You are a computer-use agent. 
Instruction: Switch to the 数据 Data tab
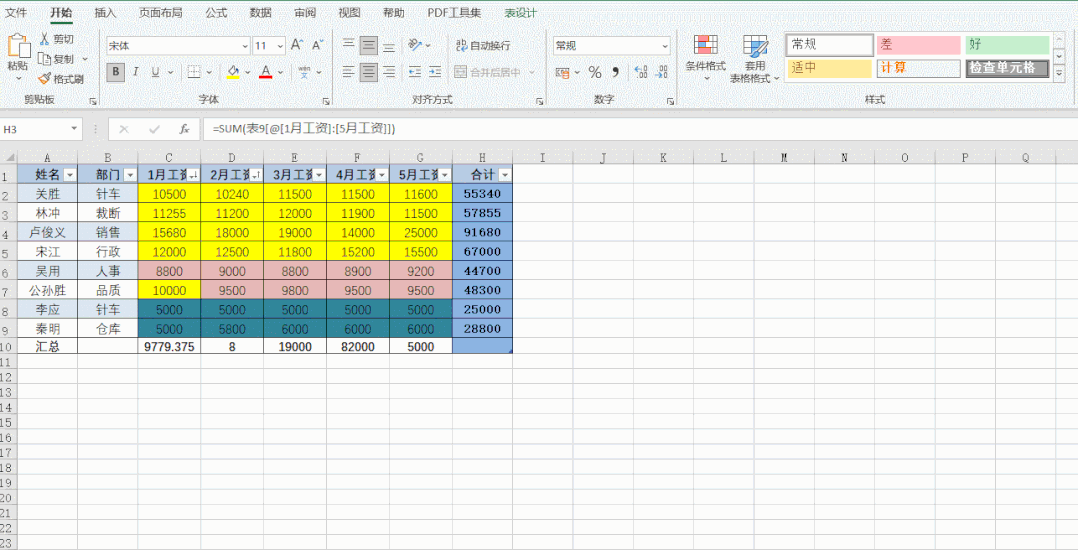[260, 13]
